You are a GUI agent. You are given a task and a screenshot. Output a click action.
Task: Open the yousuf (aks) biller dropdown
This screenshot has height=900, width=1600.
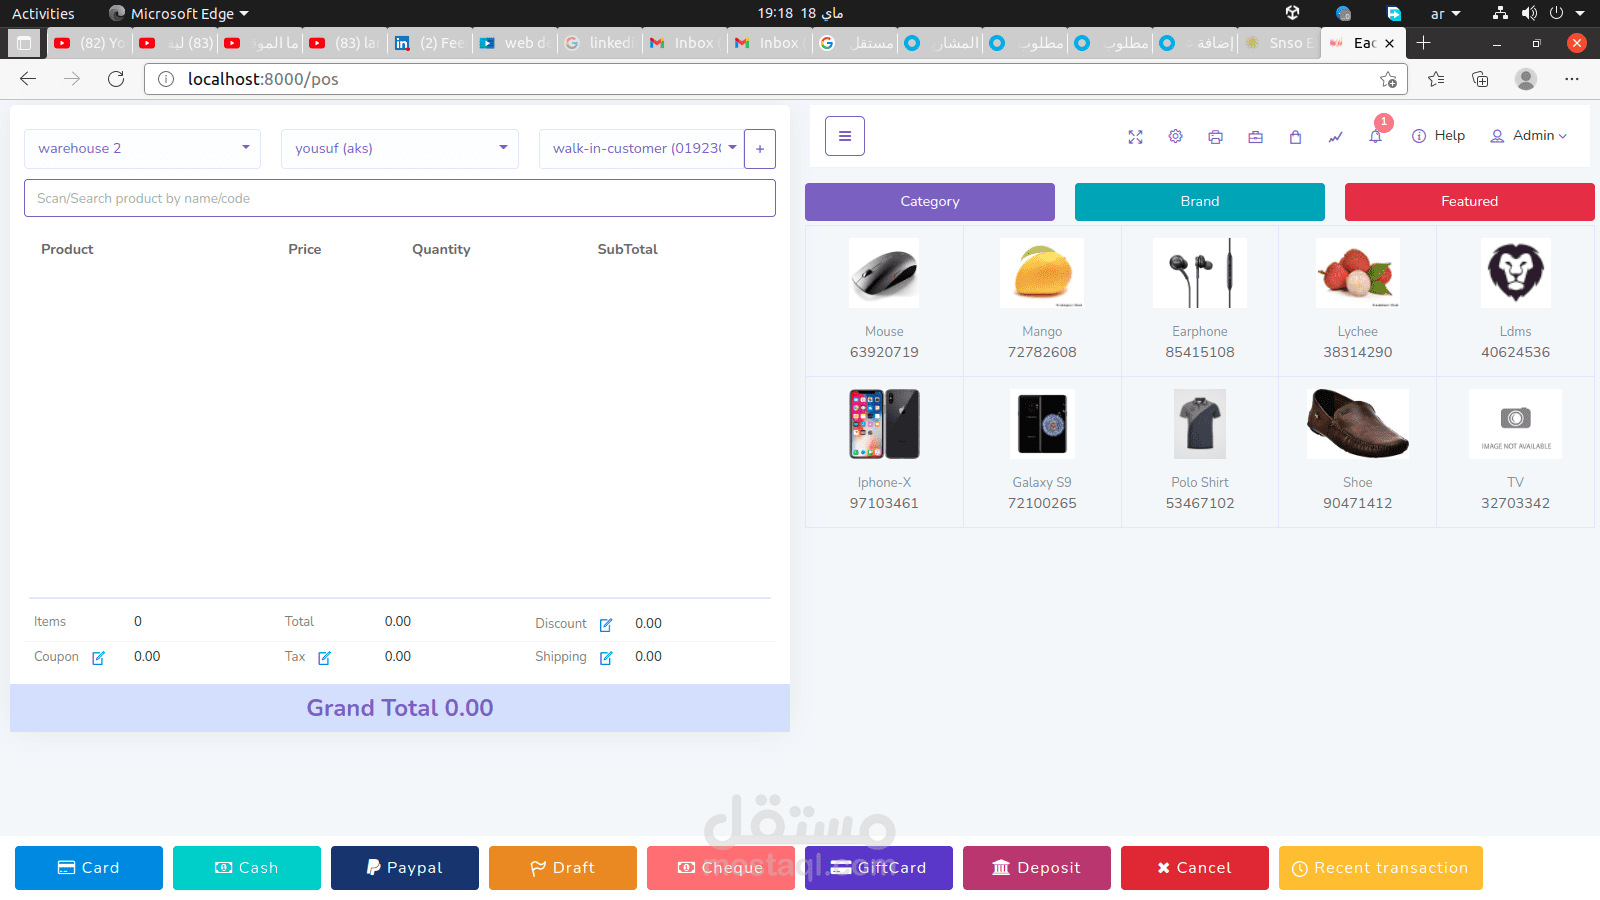(400, 148)
